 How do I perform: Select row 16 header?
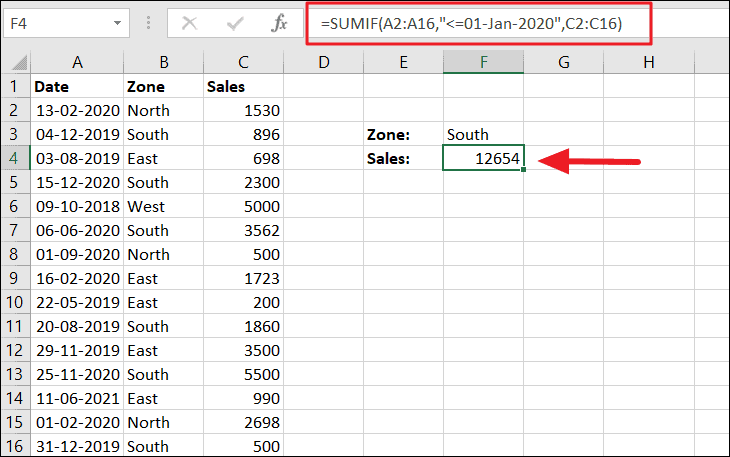[x=15, y=446]
